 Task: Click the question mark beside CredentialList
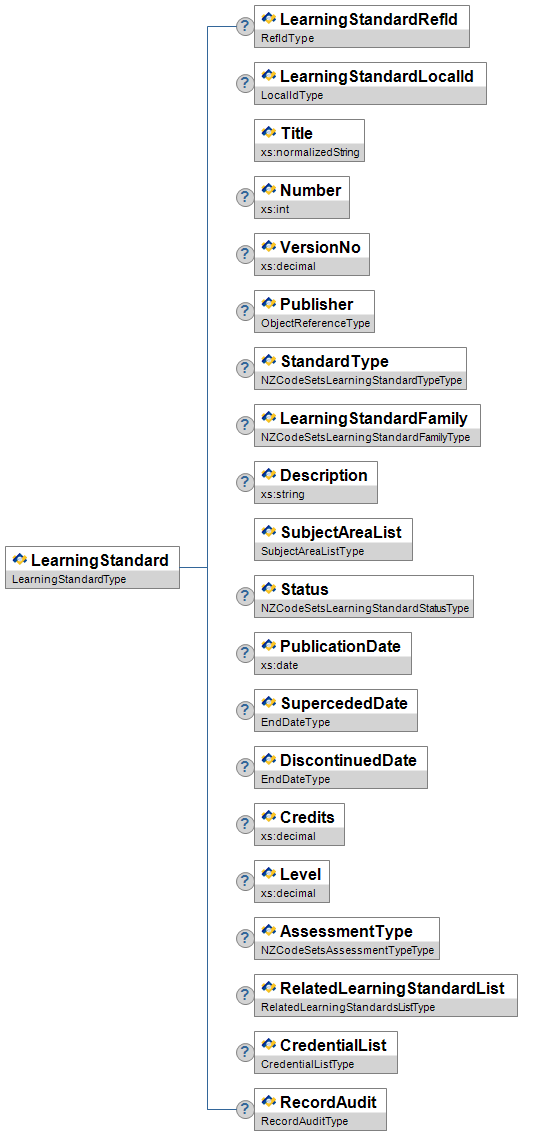pos(245,1052)
